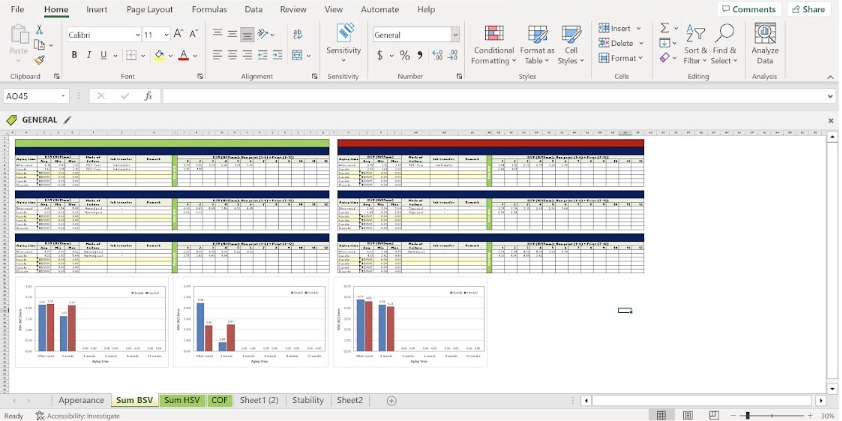Select the Format Painter brush
842x421 pixels.
pos(39,60)
